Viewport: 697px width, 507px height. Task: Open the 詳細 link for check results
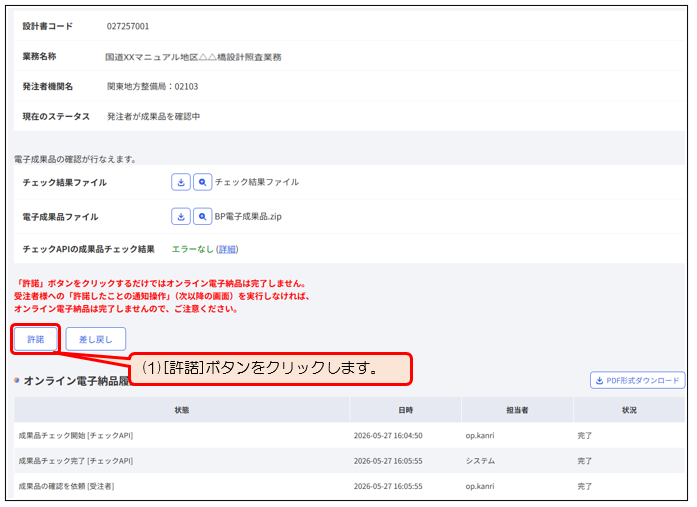(x=227, y=249)
